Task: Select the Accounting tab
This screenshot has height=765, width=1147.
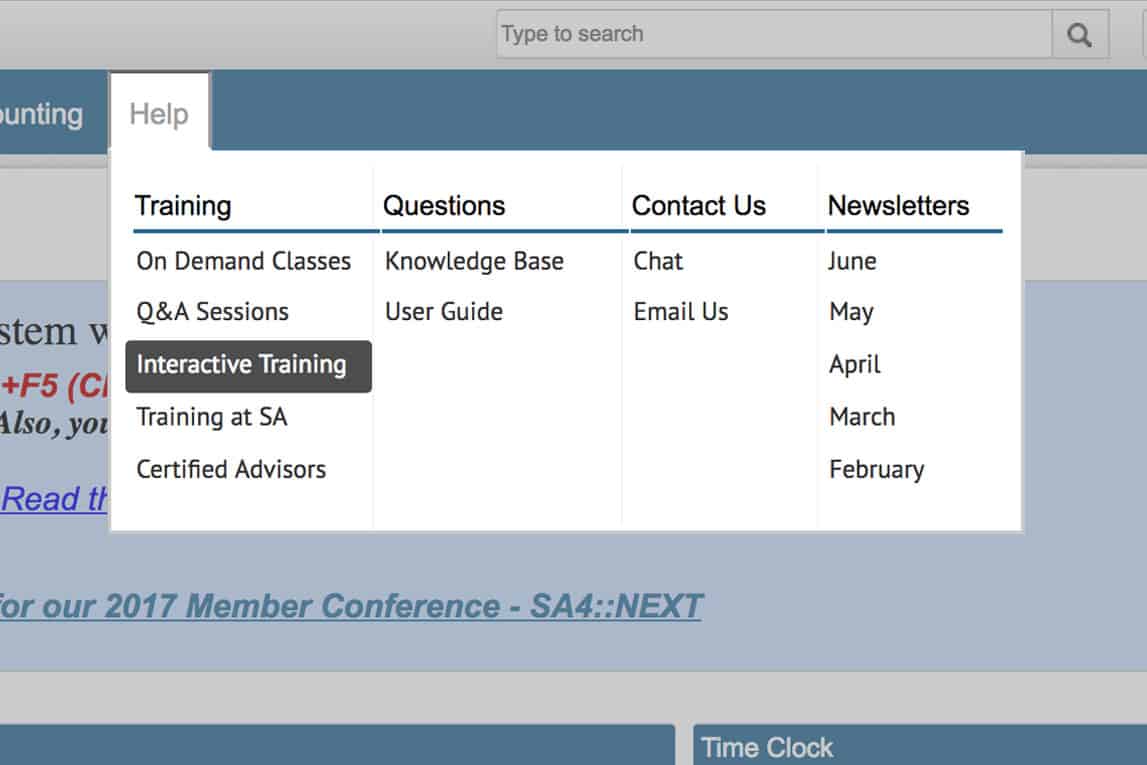Action: 42,114
